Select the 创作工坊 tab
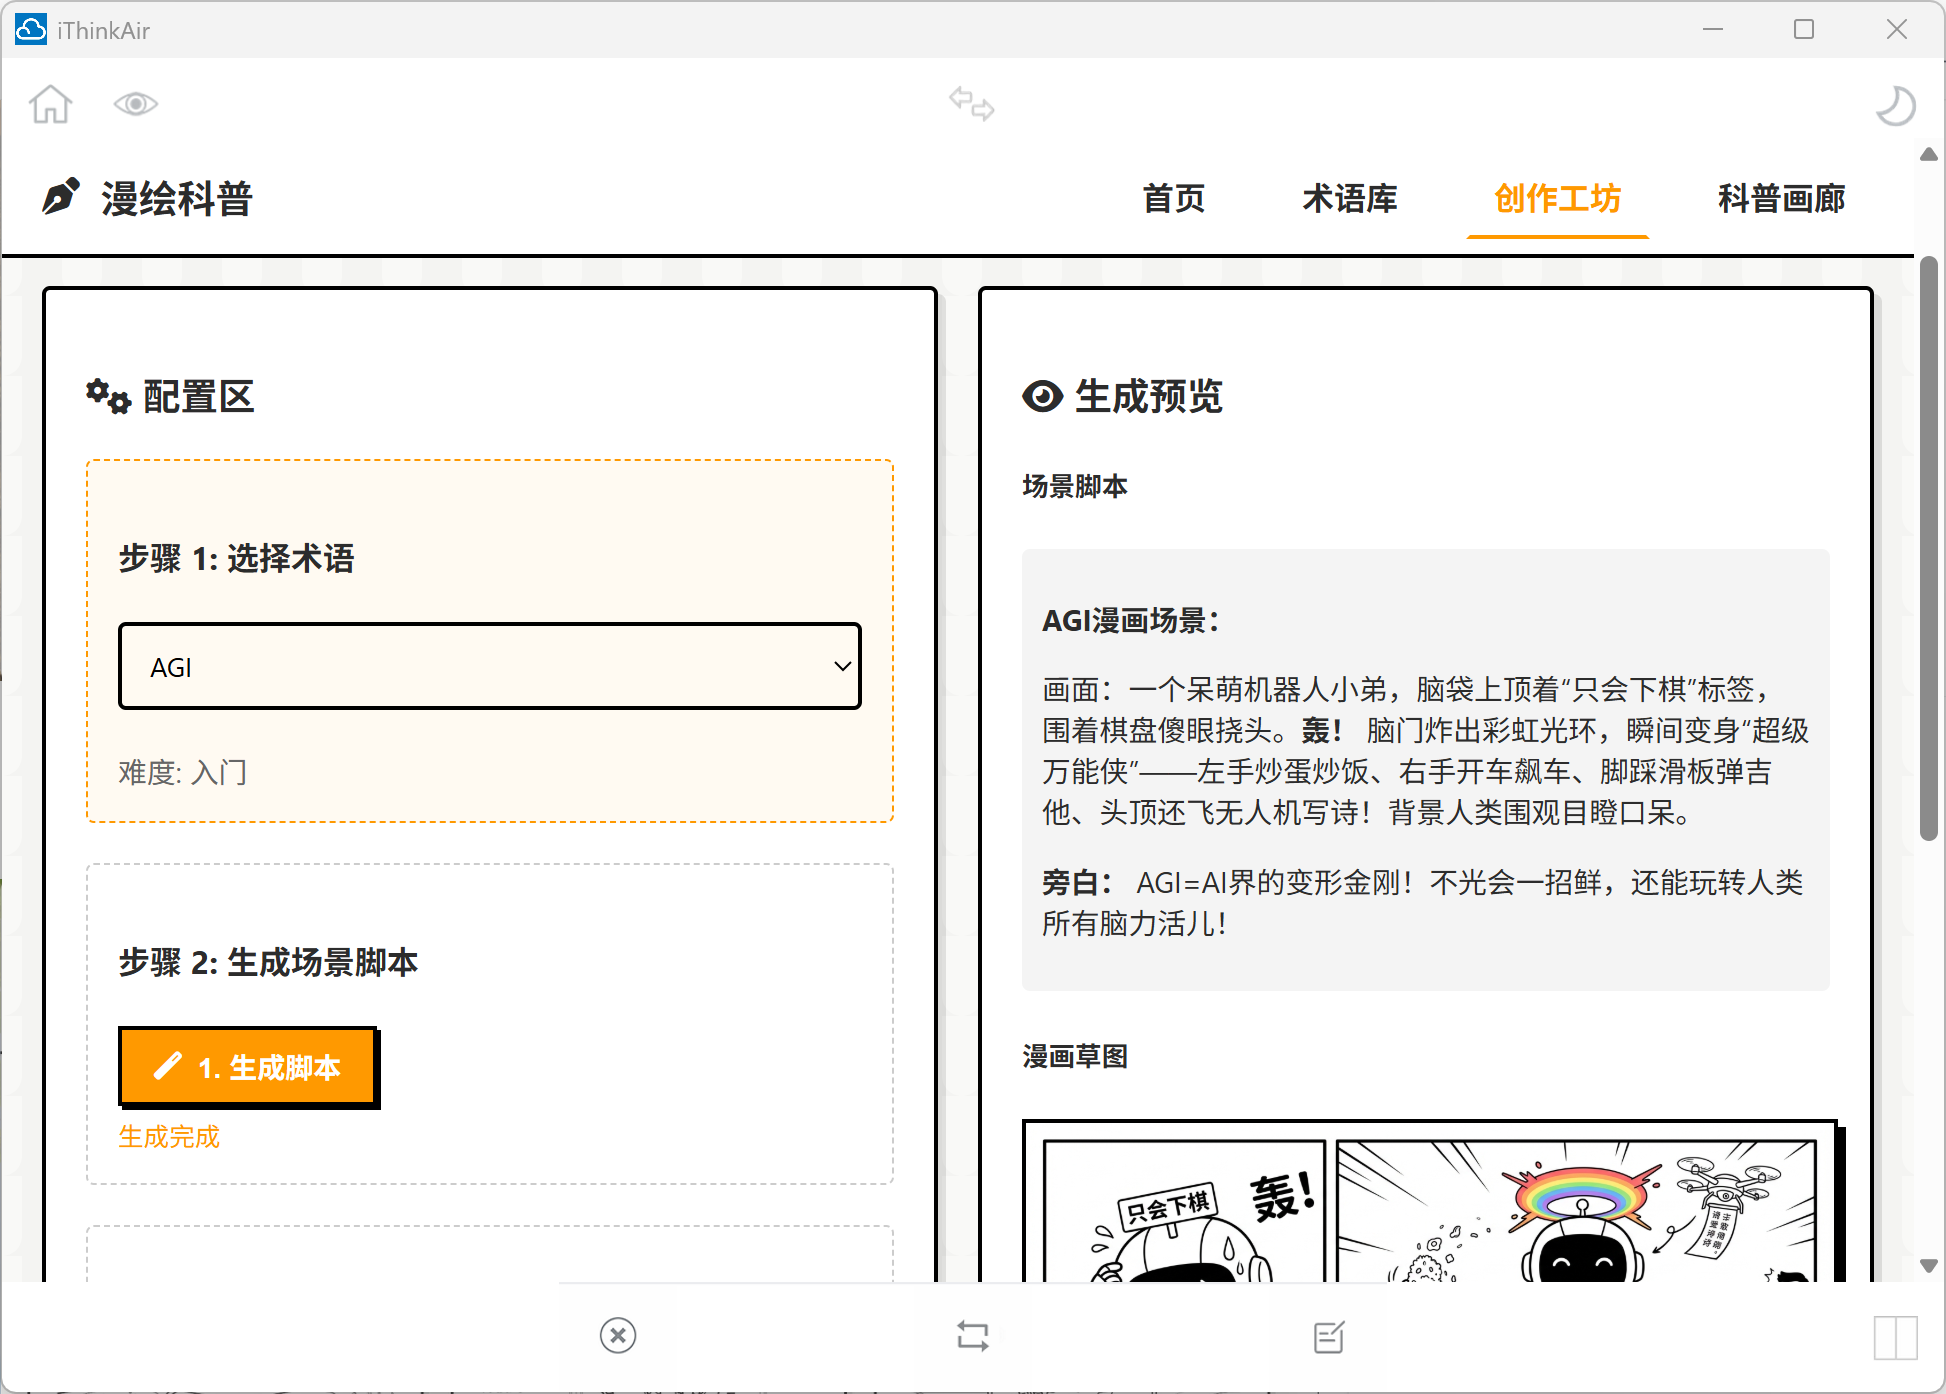Screen dimensions: 1946x1394 tap(1558, 199)
